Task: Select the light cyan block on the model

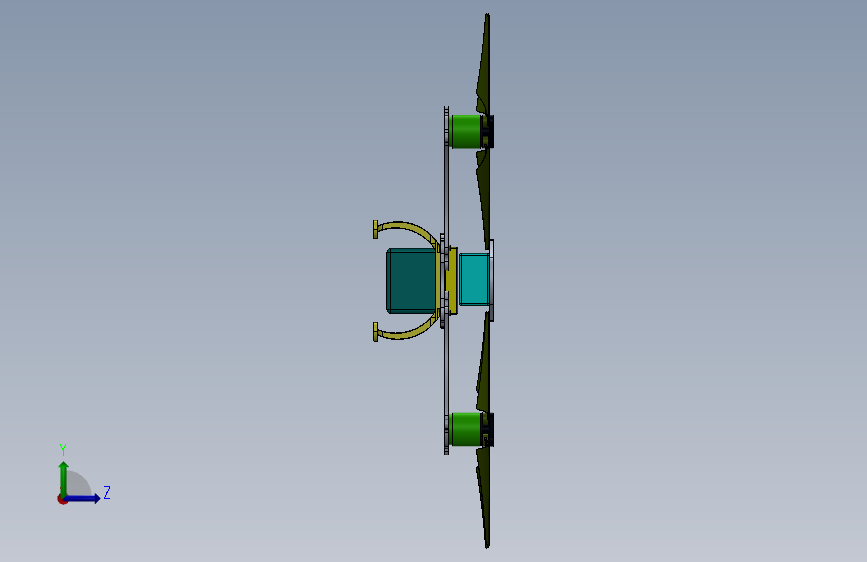Action: click(x=474, y=279)
